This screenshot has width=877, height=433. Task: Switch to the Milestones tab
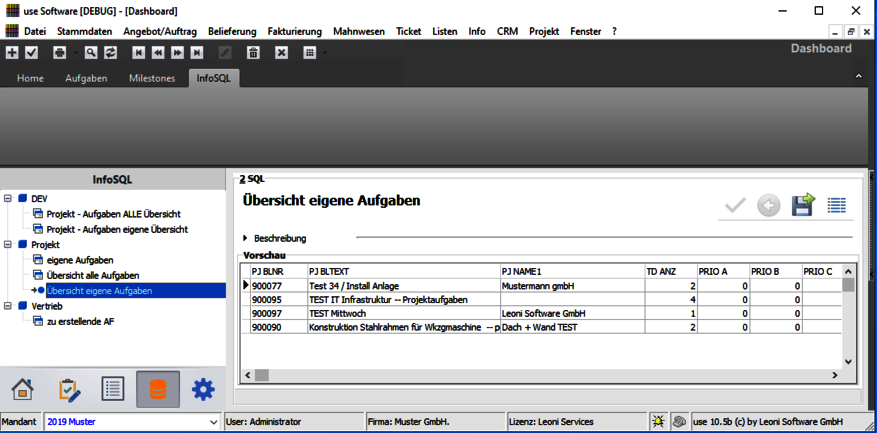click(151, 78)
